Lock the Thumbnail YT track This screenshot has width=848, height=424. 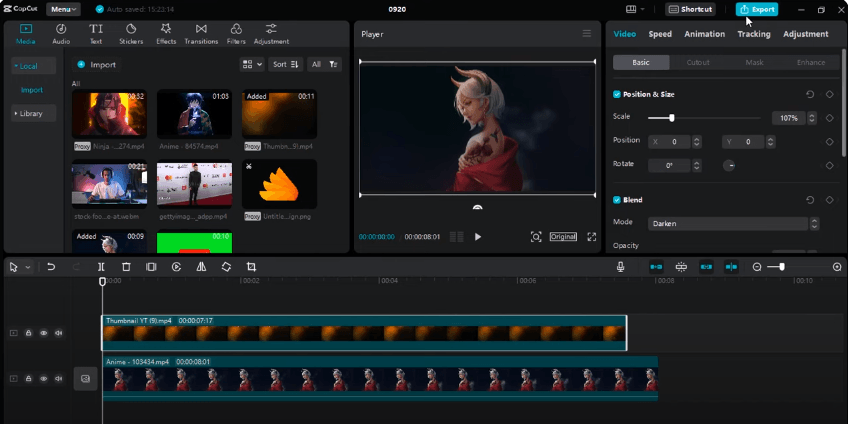click(29, 333)
